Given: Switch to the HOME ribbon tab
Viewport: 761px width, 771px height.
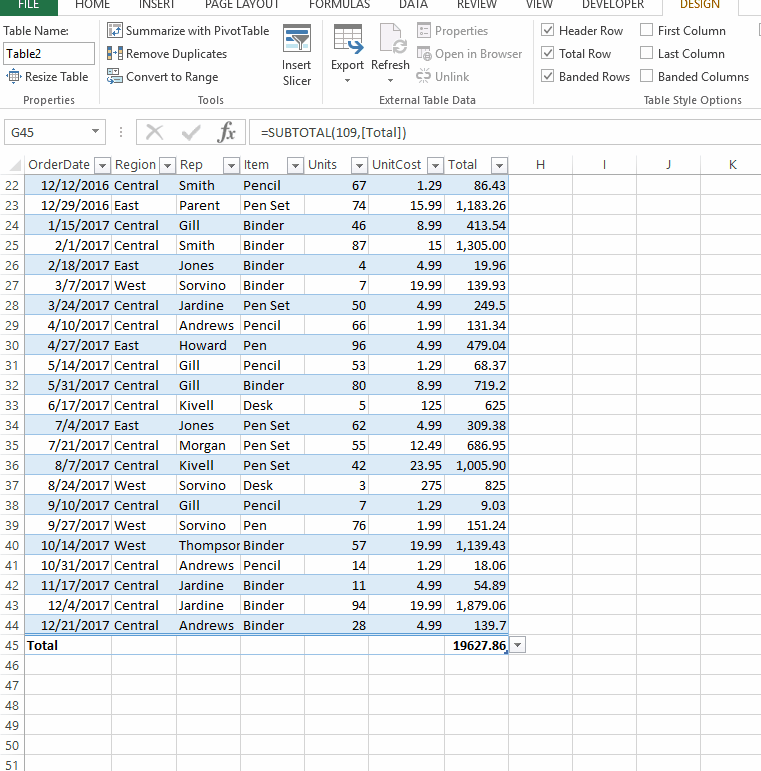Looking at the screenshot, I should [x=92, y=5].
